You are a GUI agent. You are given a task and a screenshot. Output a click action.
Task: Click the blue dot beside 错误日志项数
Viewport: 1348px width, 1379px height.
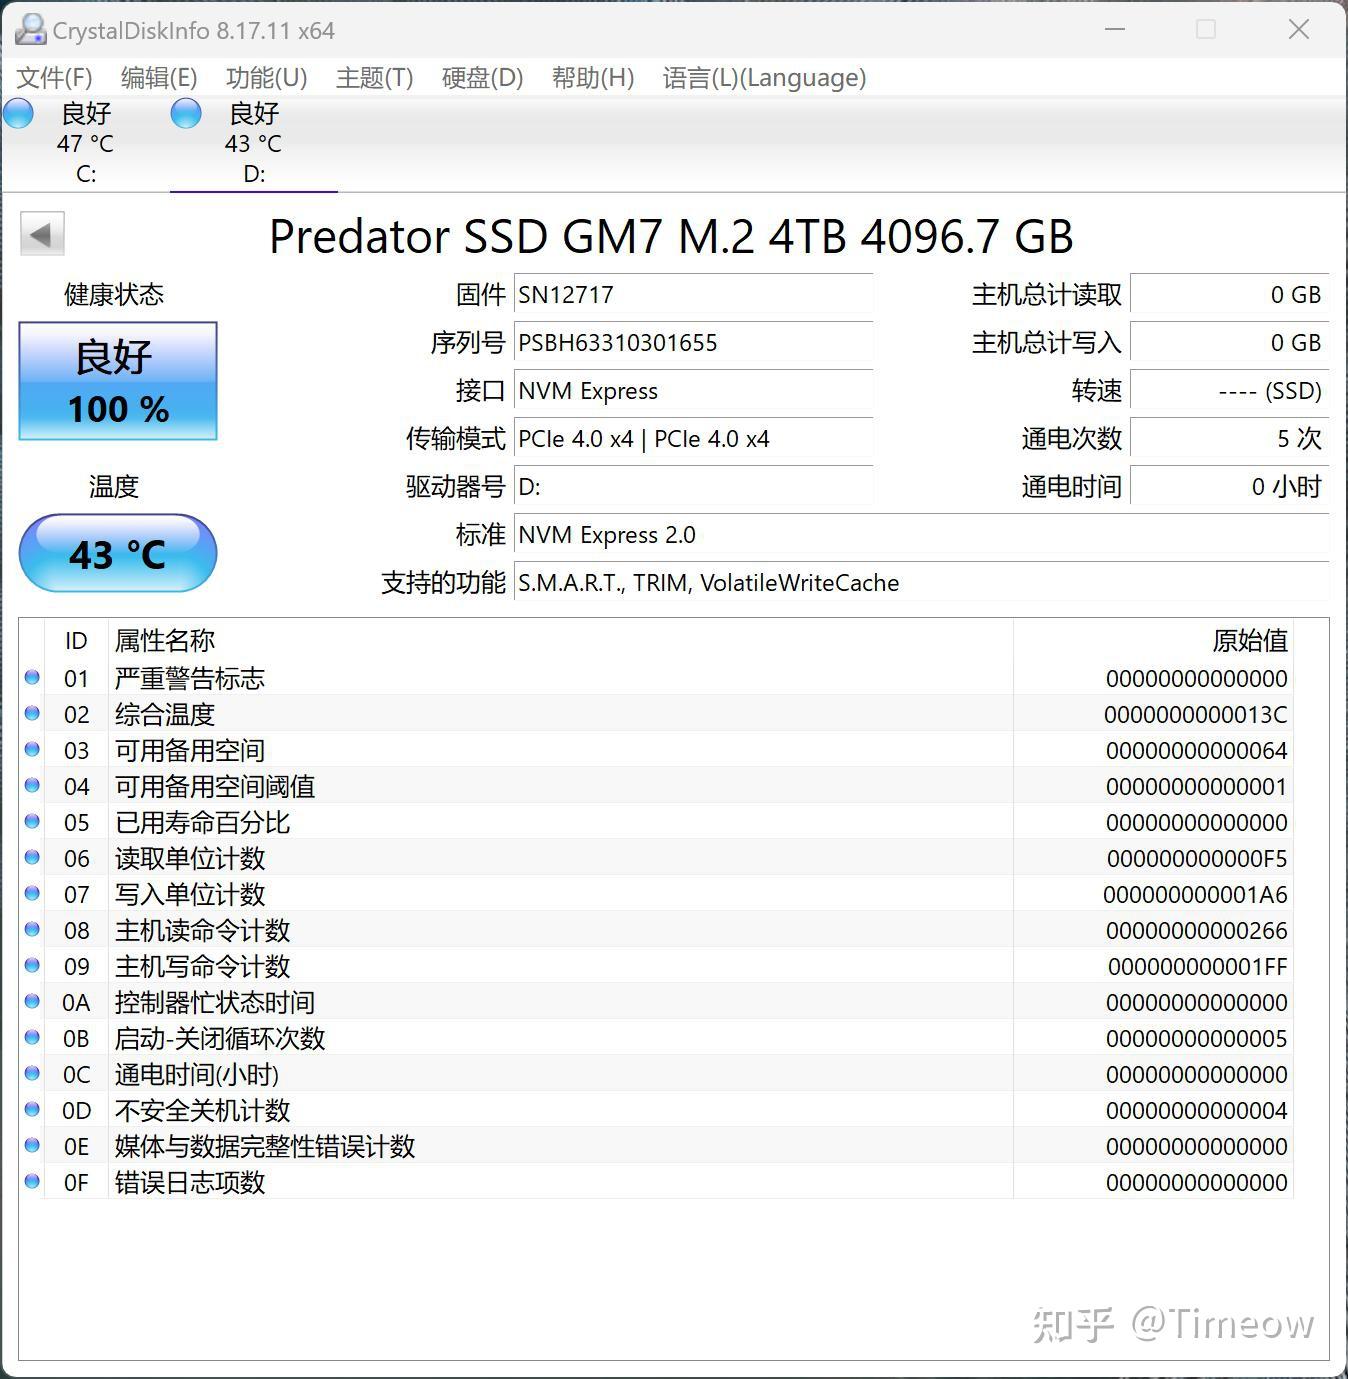click(x=32, y=1182)
